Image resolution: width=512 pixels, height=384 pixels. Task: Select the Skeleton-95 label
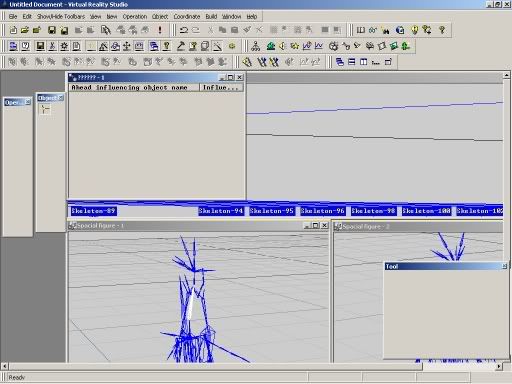pyautogui.click(x=271, y=211)
